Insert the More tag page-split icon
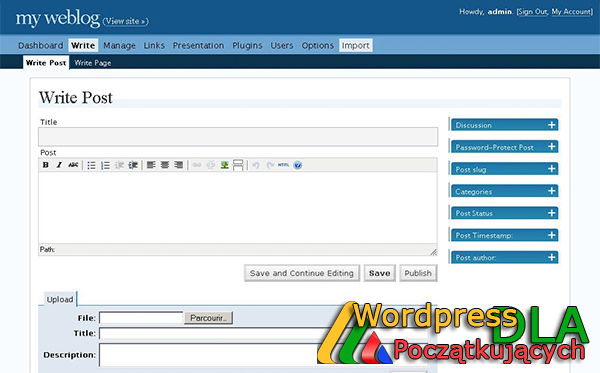The image size is (600, 373). point(238,165)
